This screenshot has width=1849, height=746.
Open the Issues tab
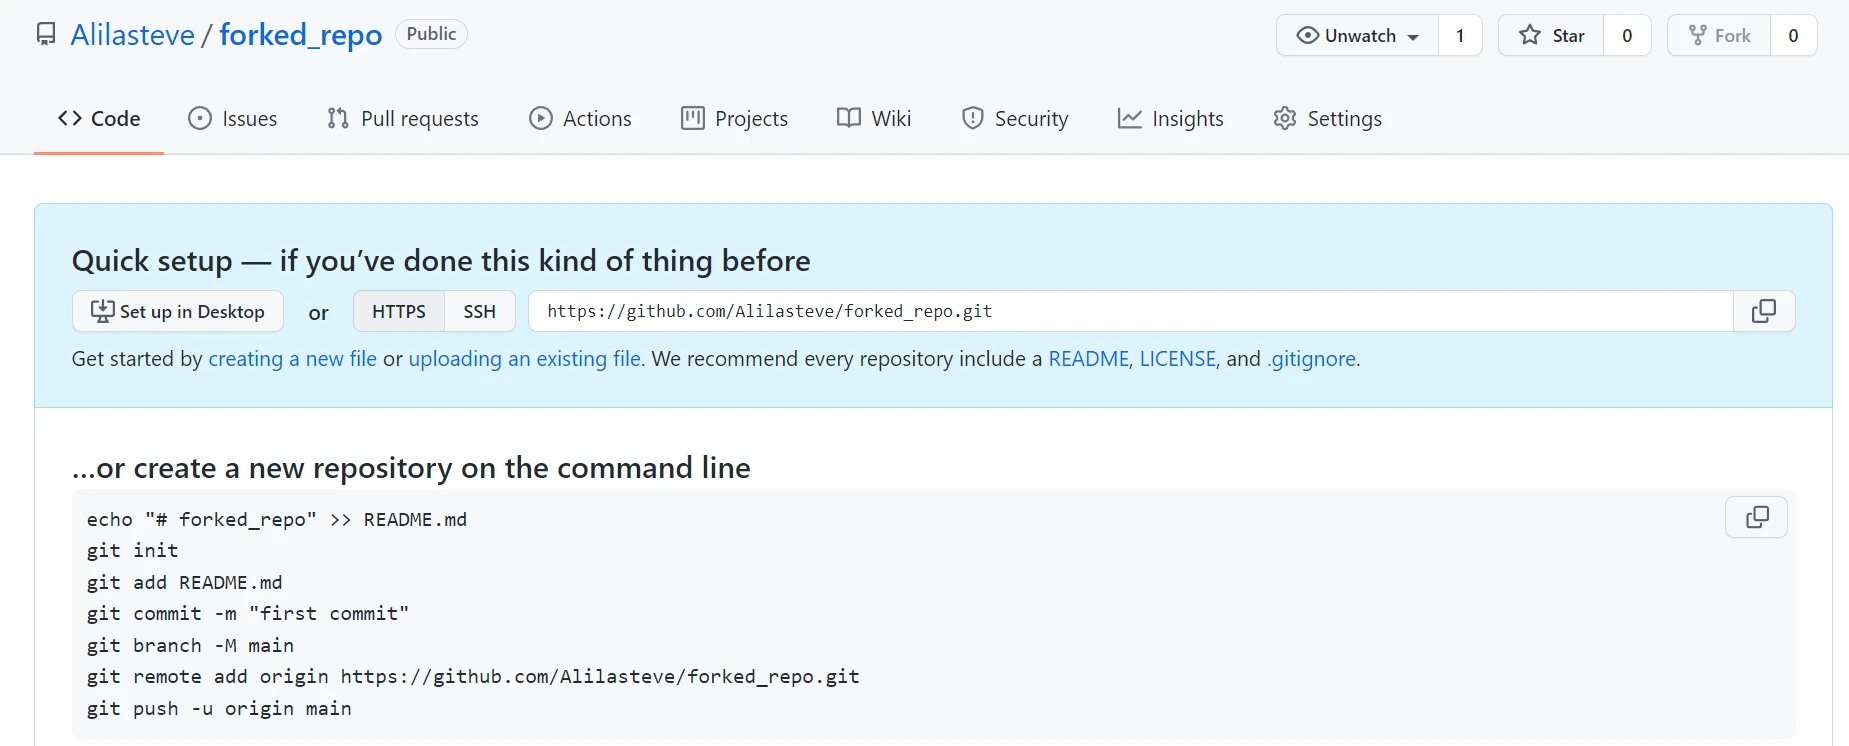tap(233, 118)
